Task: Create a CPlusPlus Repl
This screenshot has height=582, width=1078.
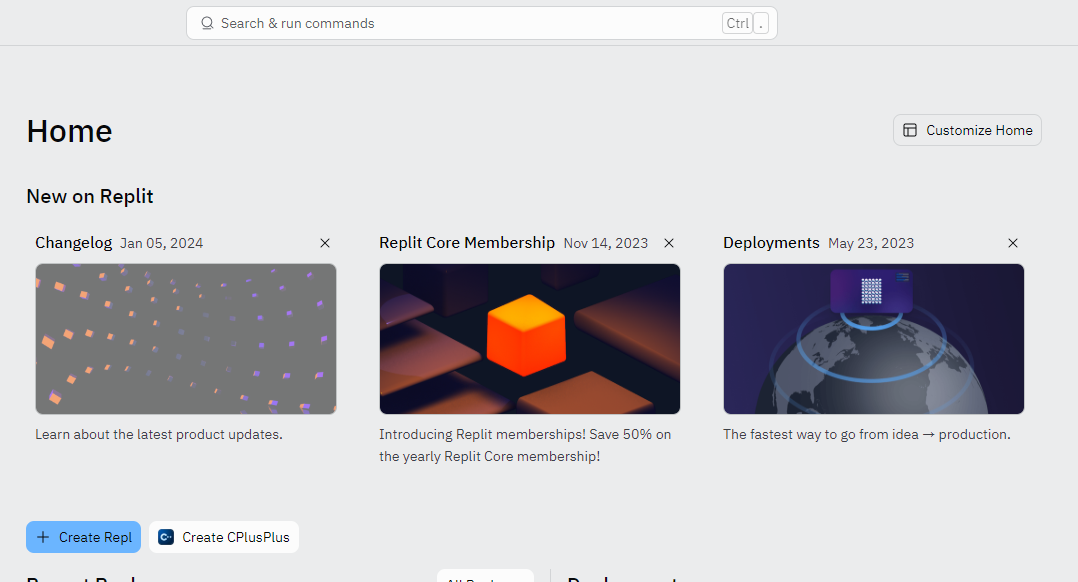Action: point(223,537)
